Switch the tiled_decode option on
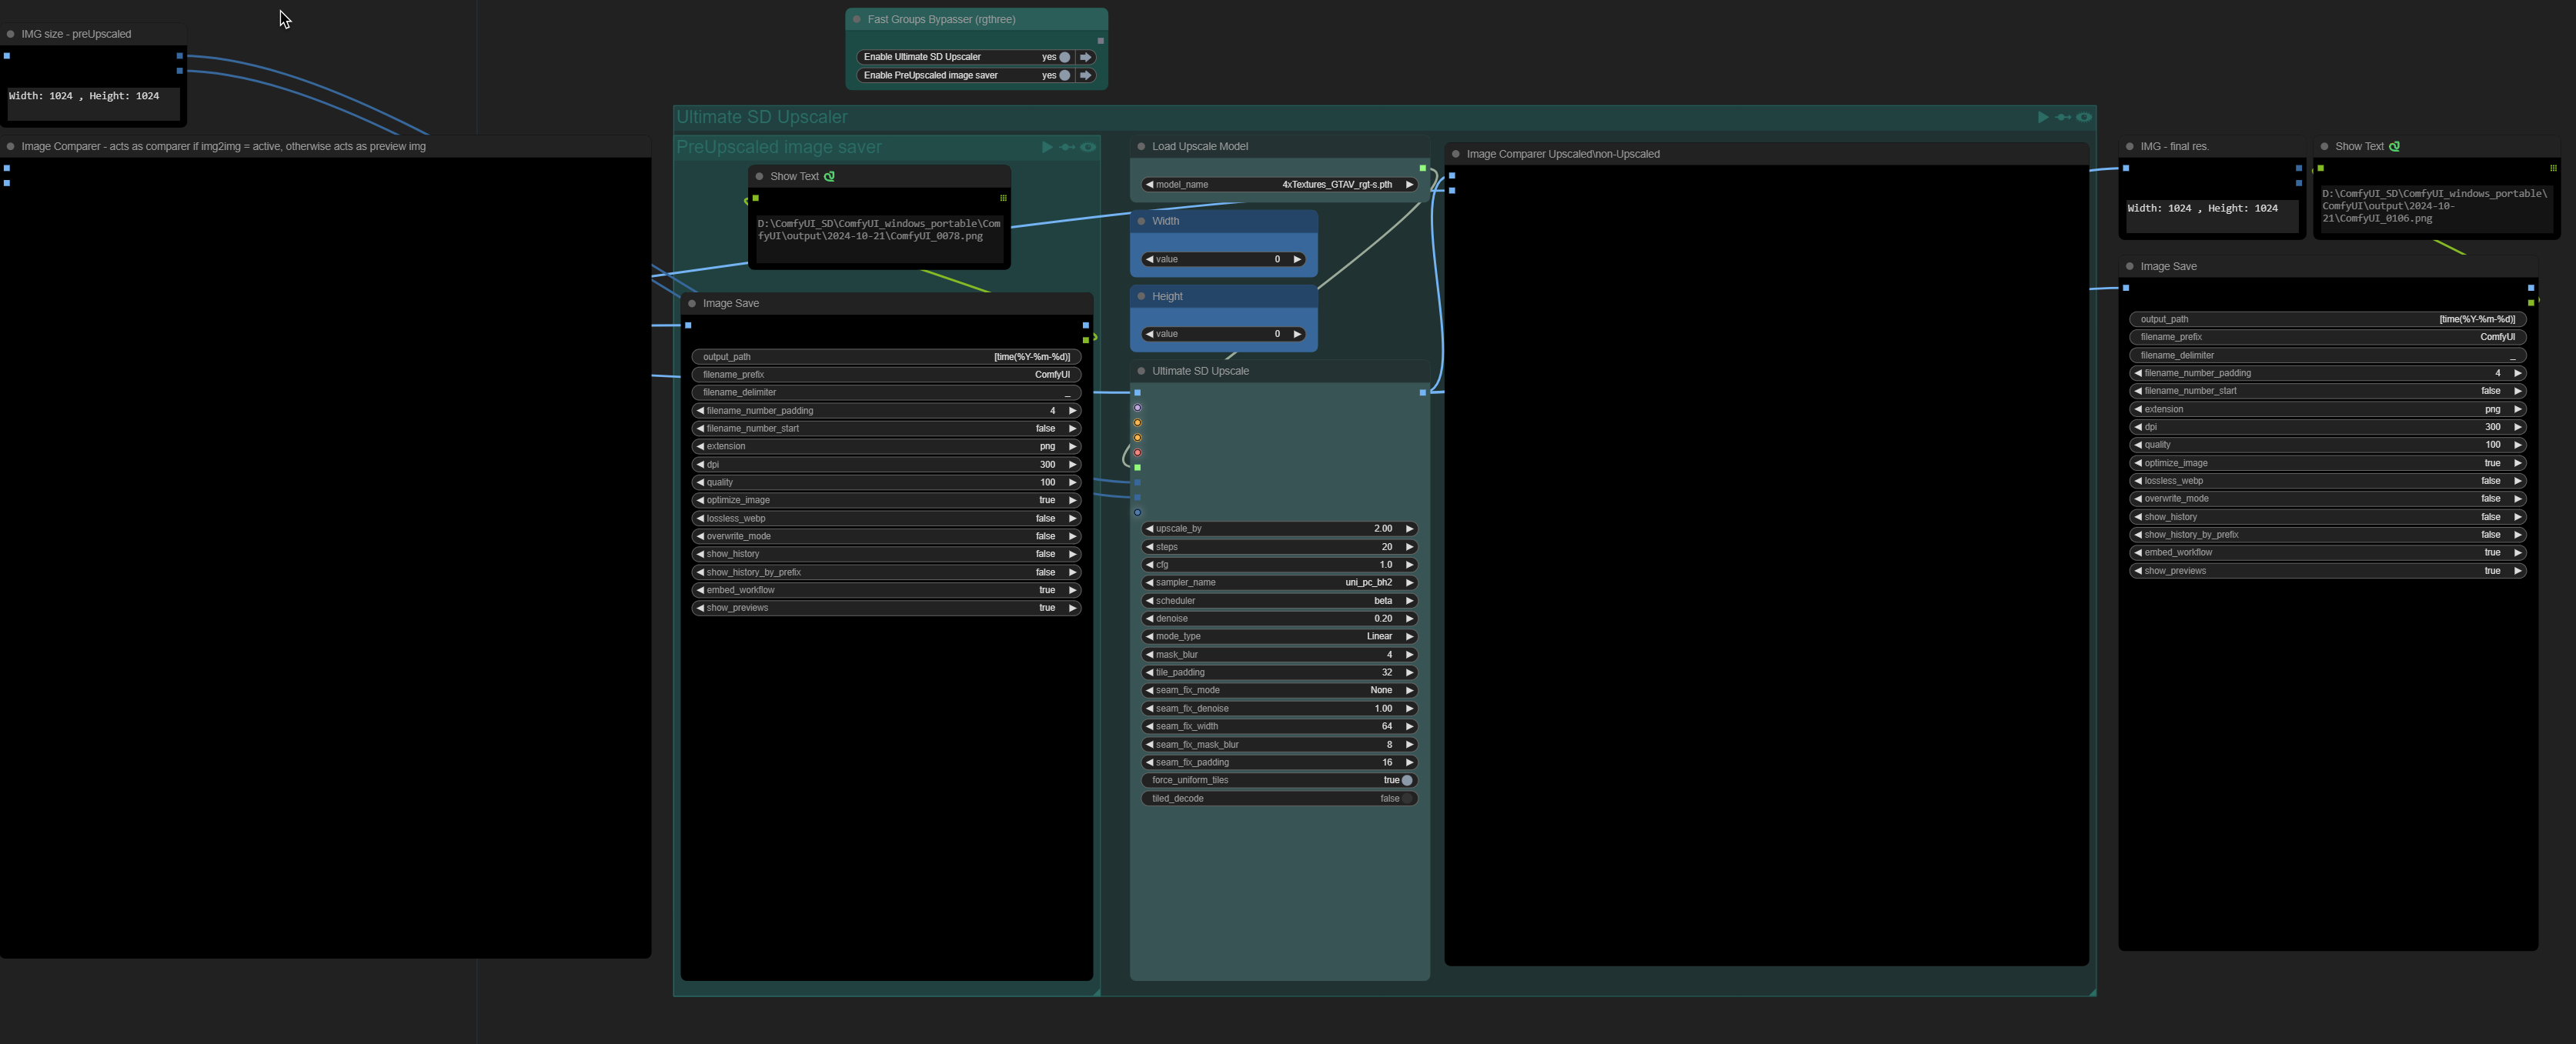 click(1279, 798)
